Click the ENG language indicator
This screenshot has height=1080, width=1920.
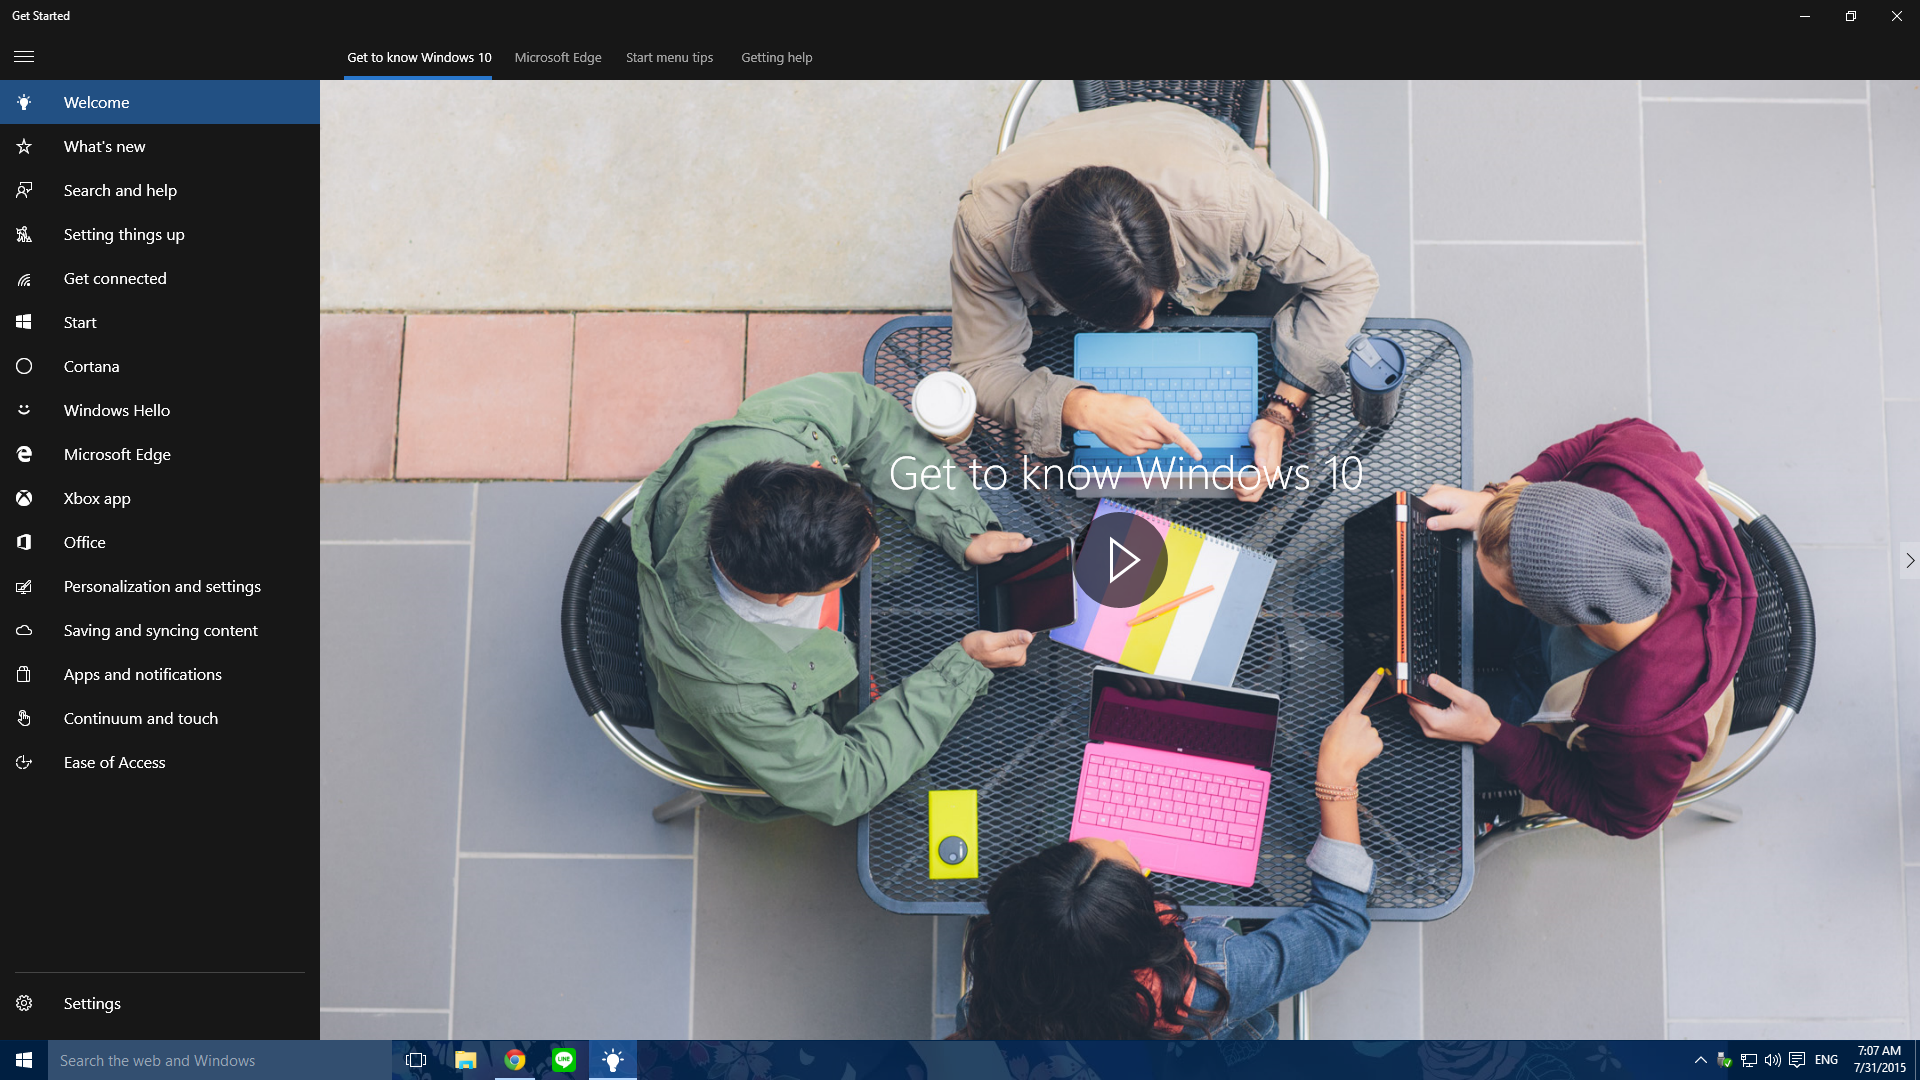pos(1826,1060)
